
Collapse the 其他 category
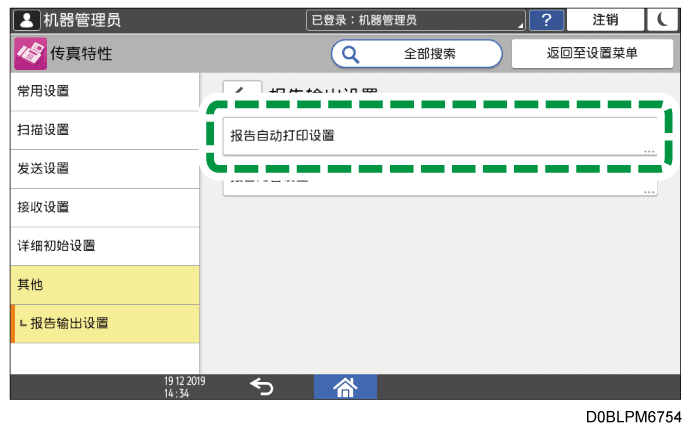[x=105, y=285]
